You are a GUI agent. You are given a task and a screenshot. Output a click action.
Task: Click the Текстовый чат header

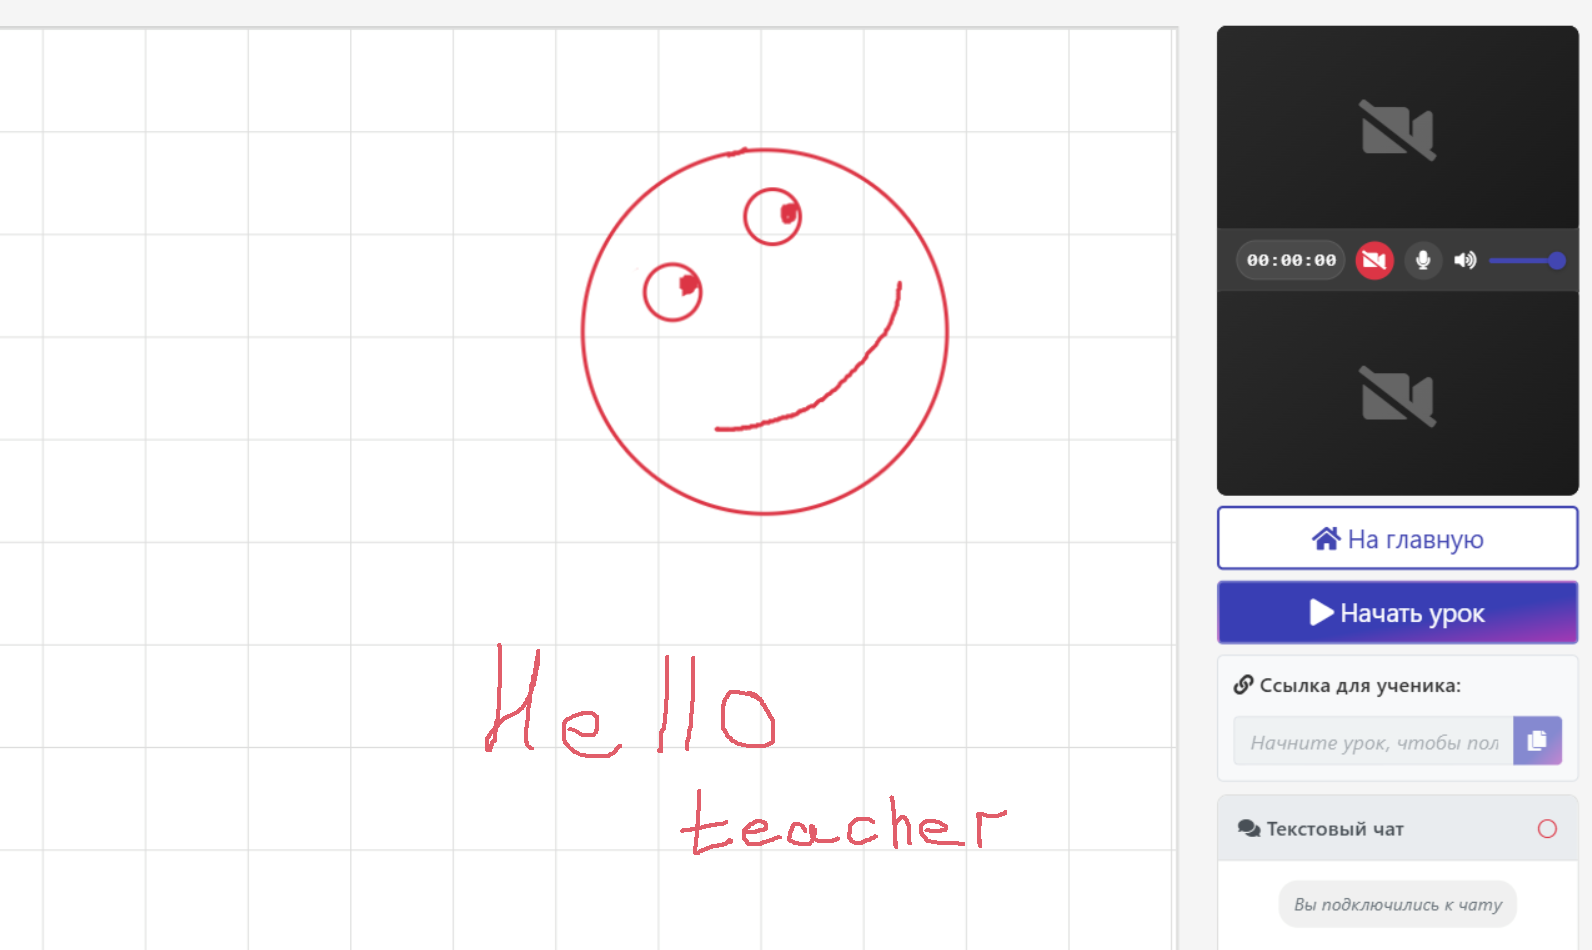tap(1398, 829)
